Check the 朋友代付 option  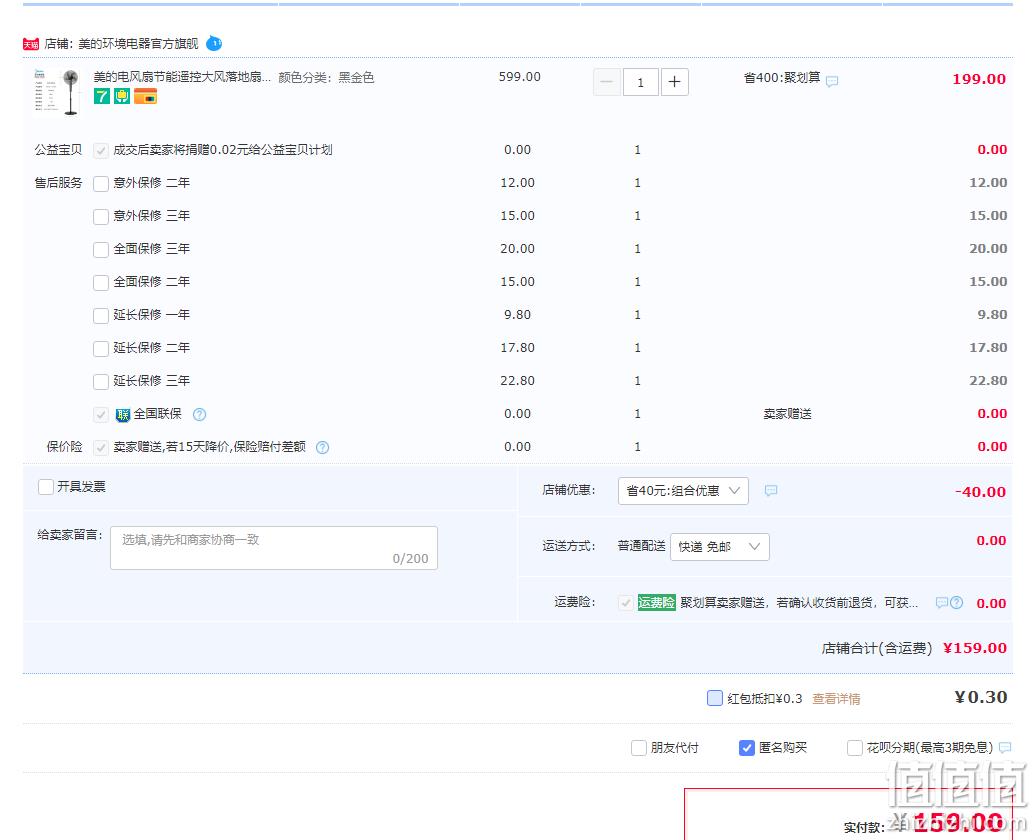pos(638,748)
